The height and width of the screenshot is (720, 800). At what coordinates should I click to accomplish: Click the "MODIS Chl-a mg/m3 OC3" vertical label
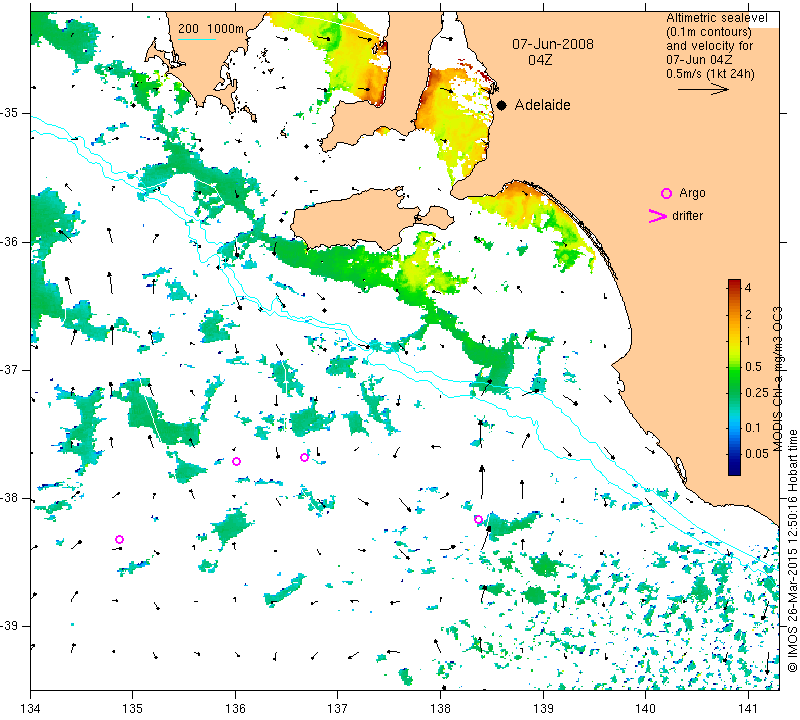[x=777, y=379]
